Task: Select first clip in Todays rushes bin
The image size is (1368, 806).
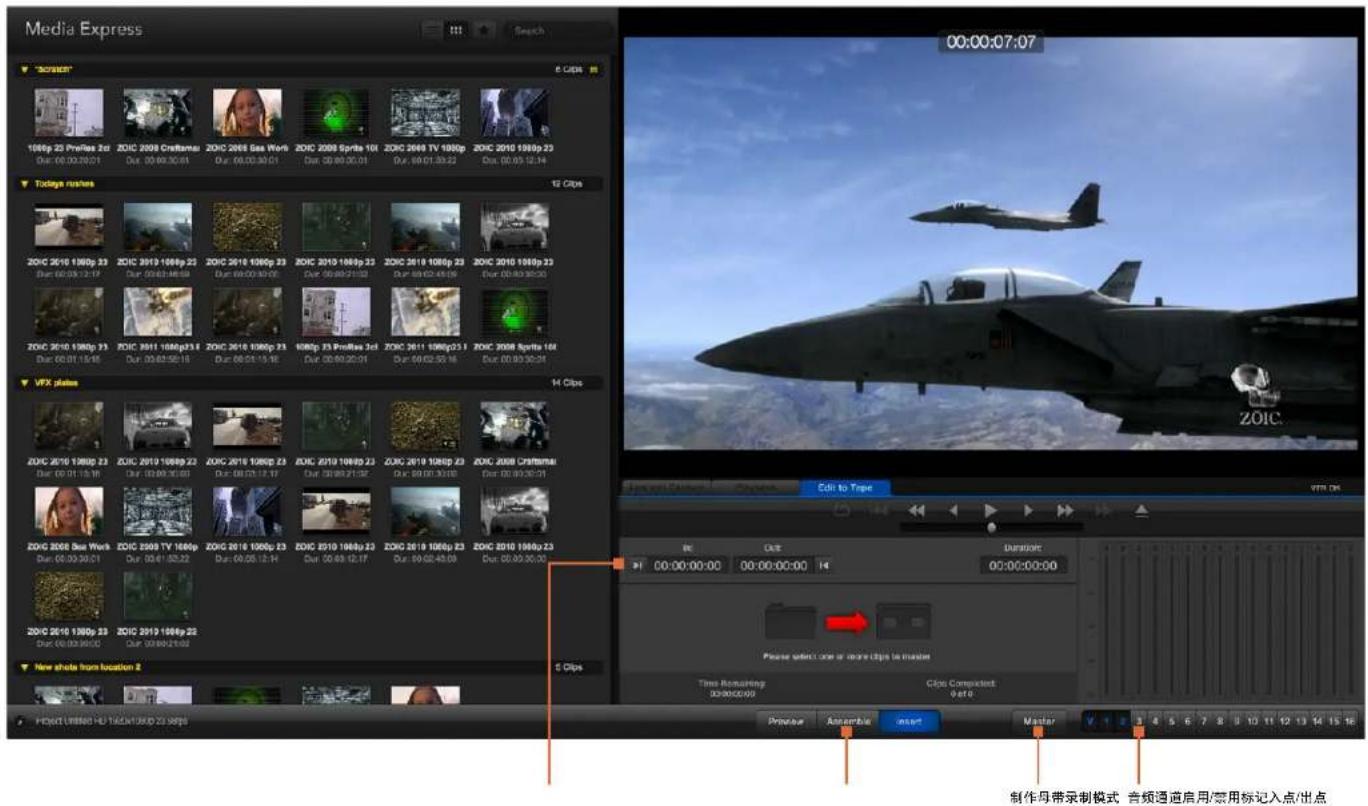Action: point(69,227)
